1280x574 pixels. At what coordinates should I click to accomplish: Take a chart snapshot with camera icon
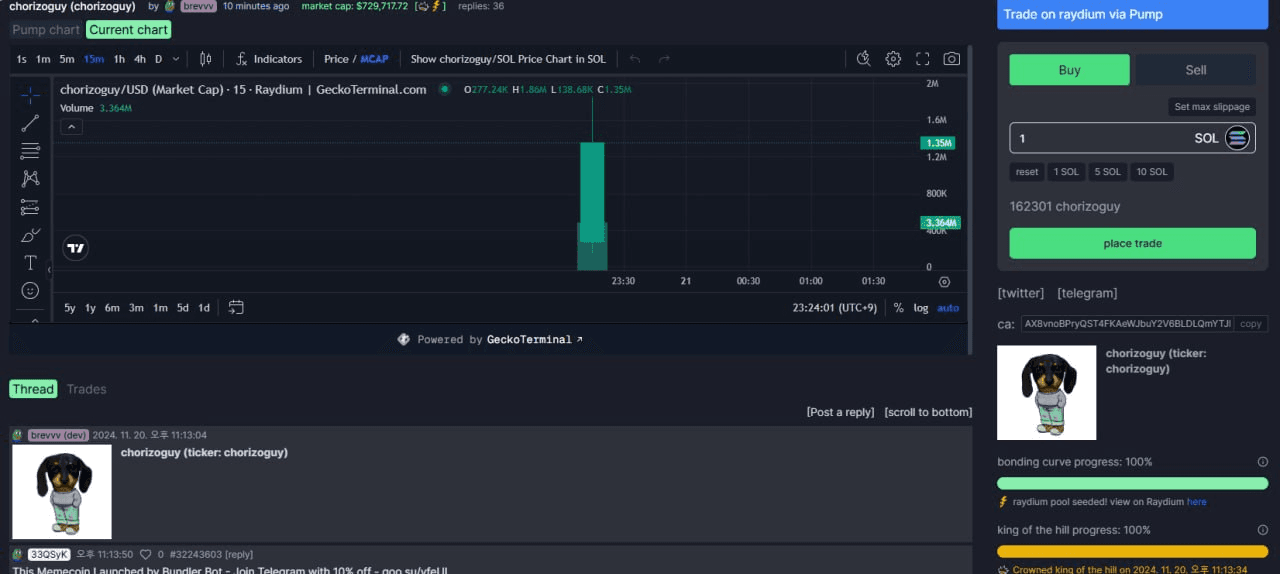952,59
